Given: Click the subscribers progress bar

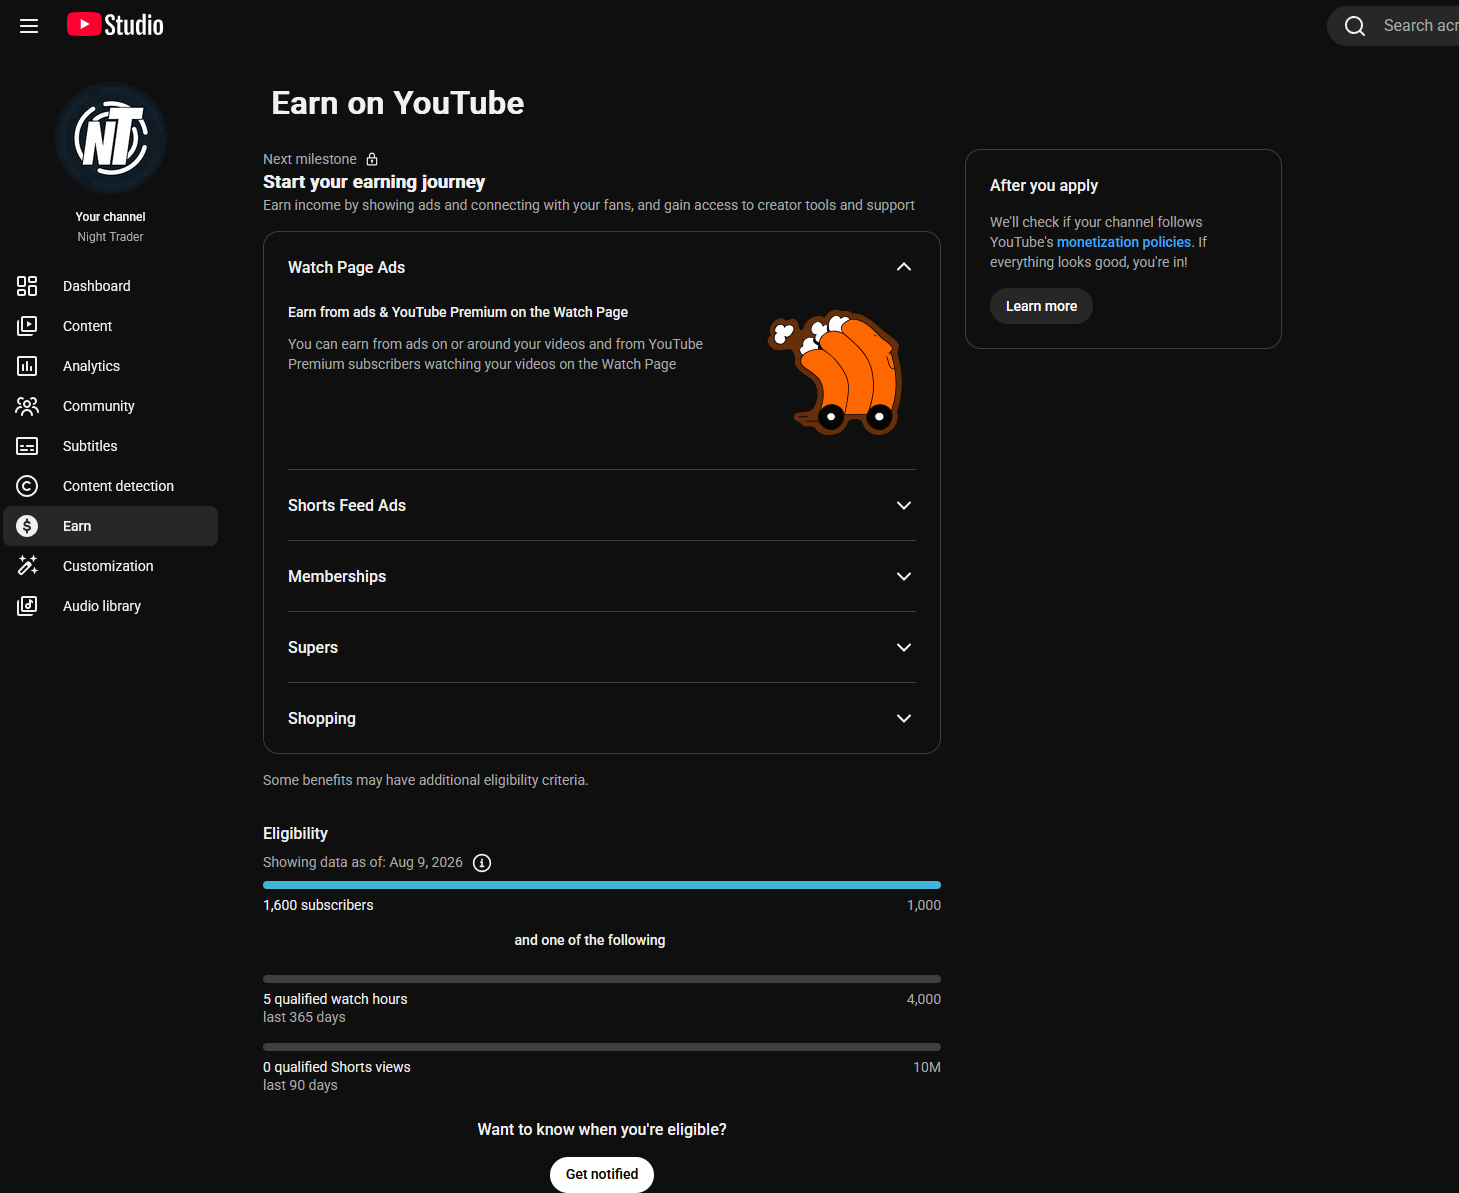Looking at the screenshot, I should tap(602, 885).
